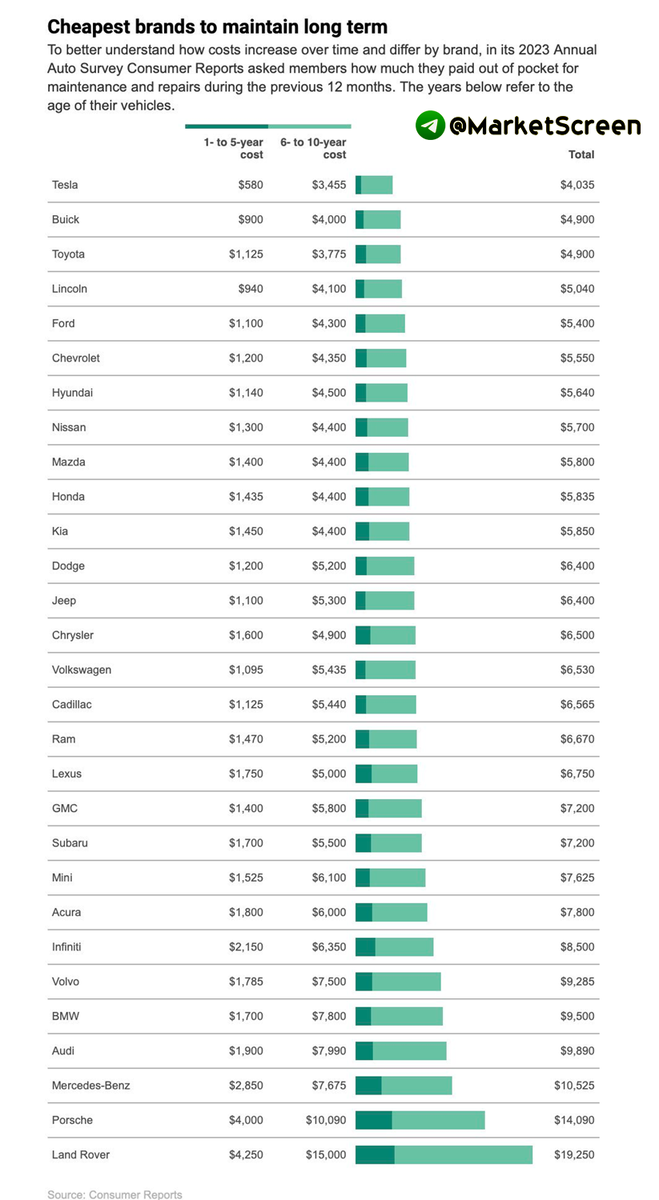Click the light green legend line

point(309,127)
